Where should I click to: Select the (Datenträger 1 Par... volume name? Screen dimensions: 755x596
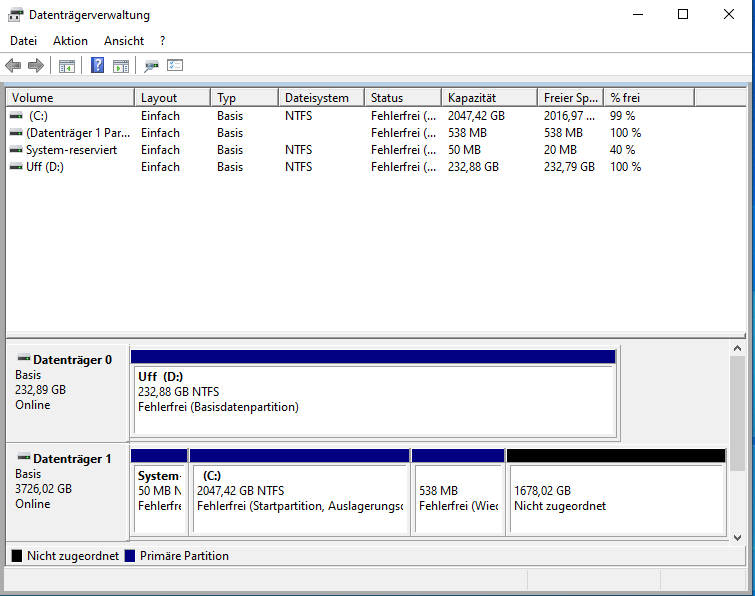78,133
